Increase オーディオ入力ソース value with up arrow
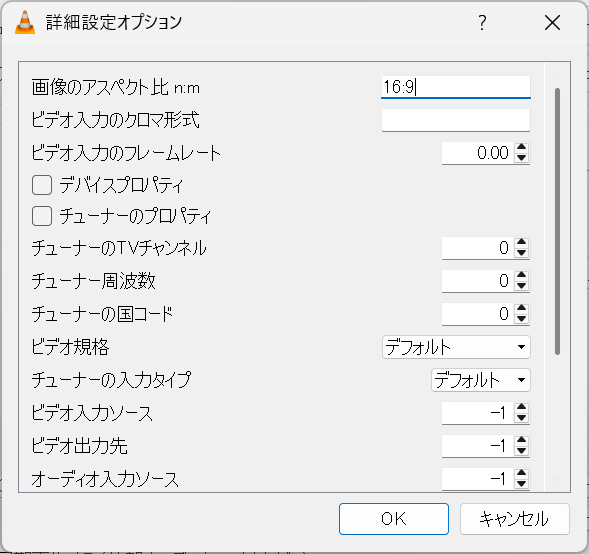The image size is (589, 554). 521,473
